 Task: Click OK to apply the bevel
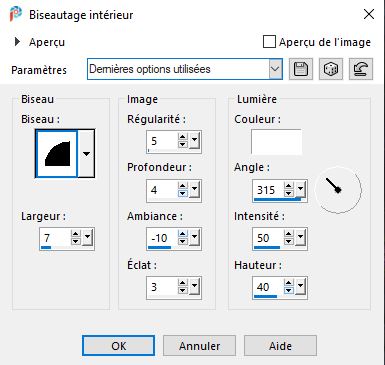[x=119, y=346]
